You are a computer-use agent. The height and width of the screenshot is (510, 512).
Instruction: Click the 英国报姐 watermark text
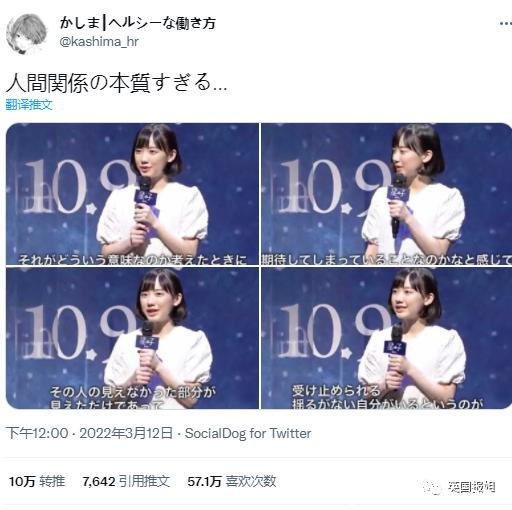471,487
